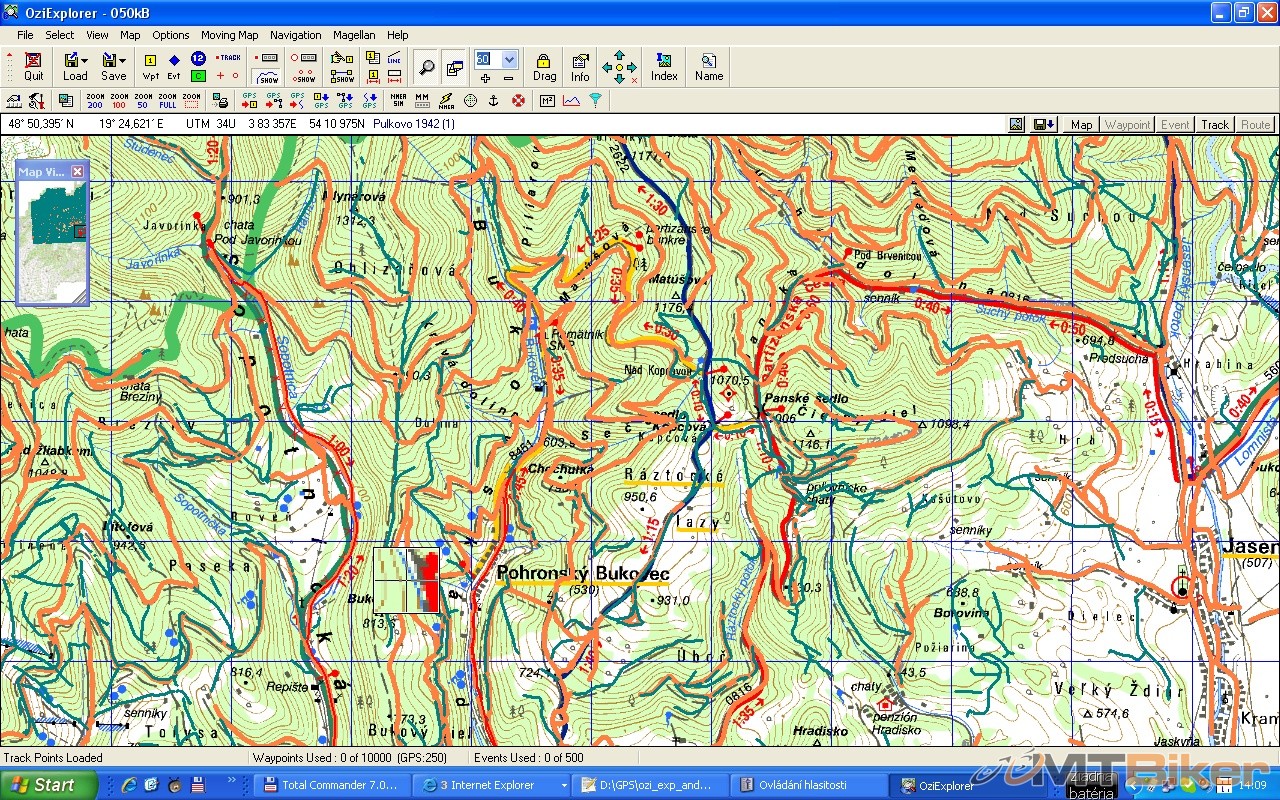
Task: Toggle the magnifier zoom window button
Action: tap(426, 67)
